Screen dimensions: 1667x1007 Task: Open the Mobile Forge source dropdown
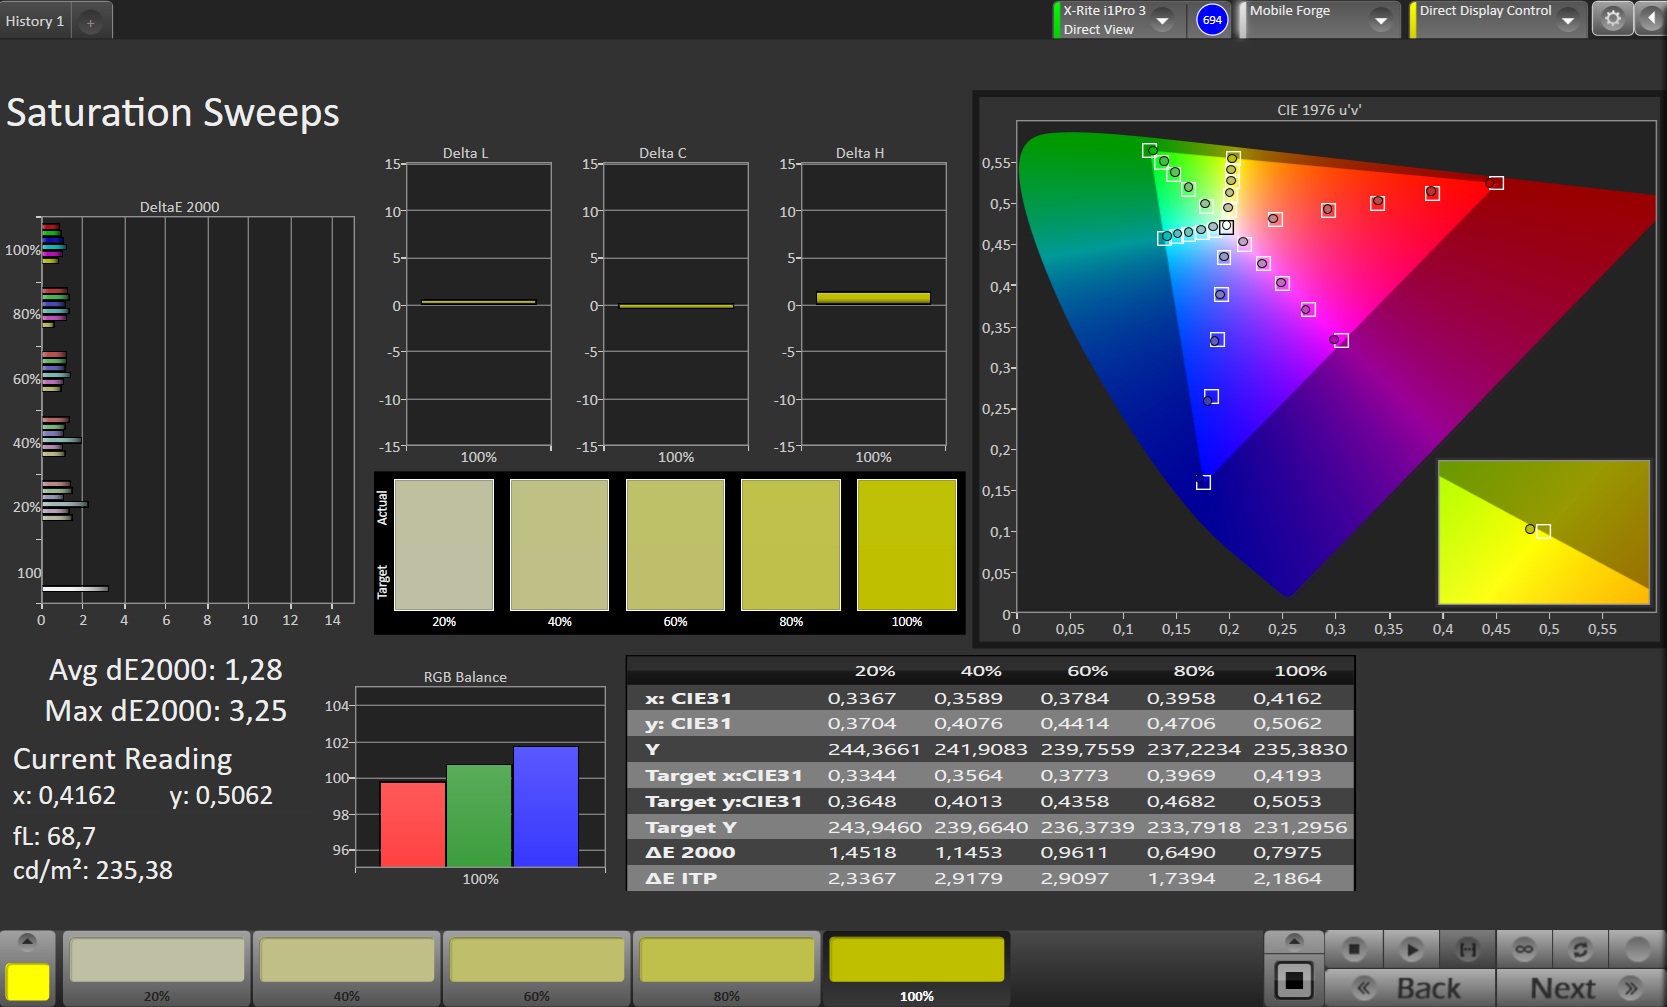1381,20
